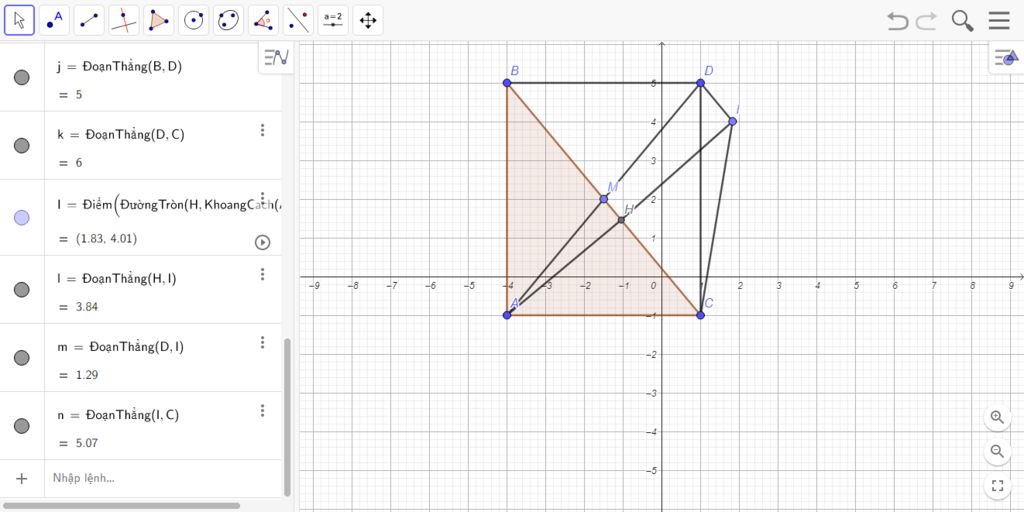Select point D on the graph
1024x512 pixels.
pyautogui.click(x=701, y=83)
